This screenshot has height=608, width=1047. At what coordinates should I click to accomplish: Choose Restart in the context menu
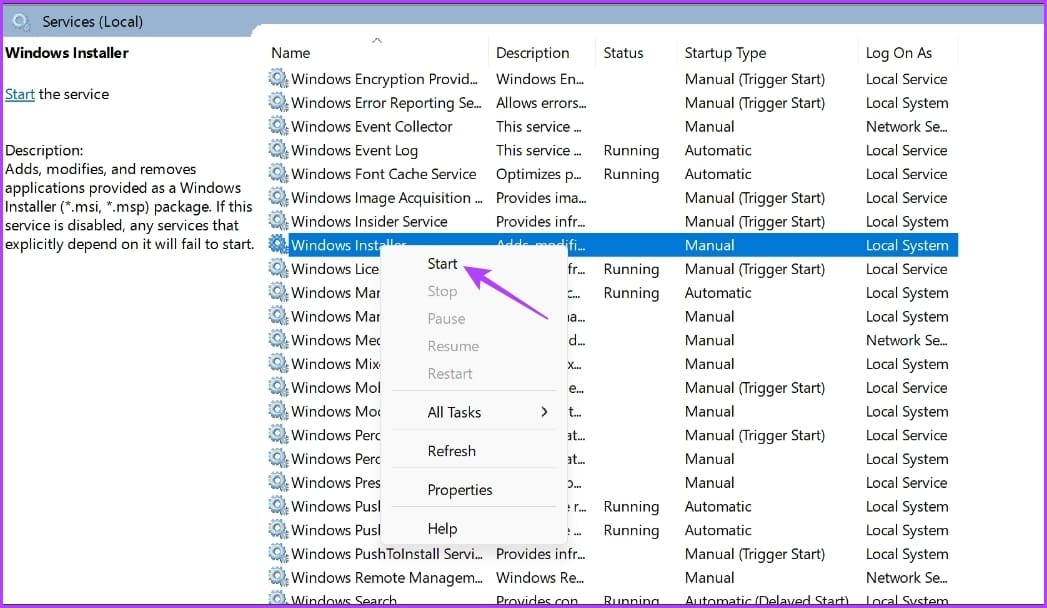click(449, 373)
